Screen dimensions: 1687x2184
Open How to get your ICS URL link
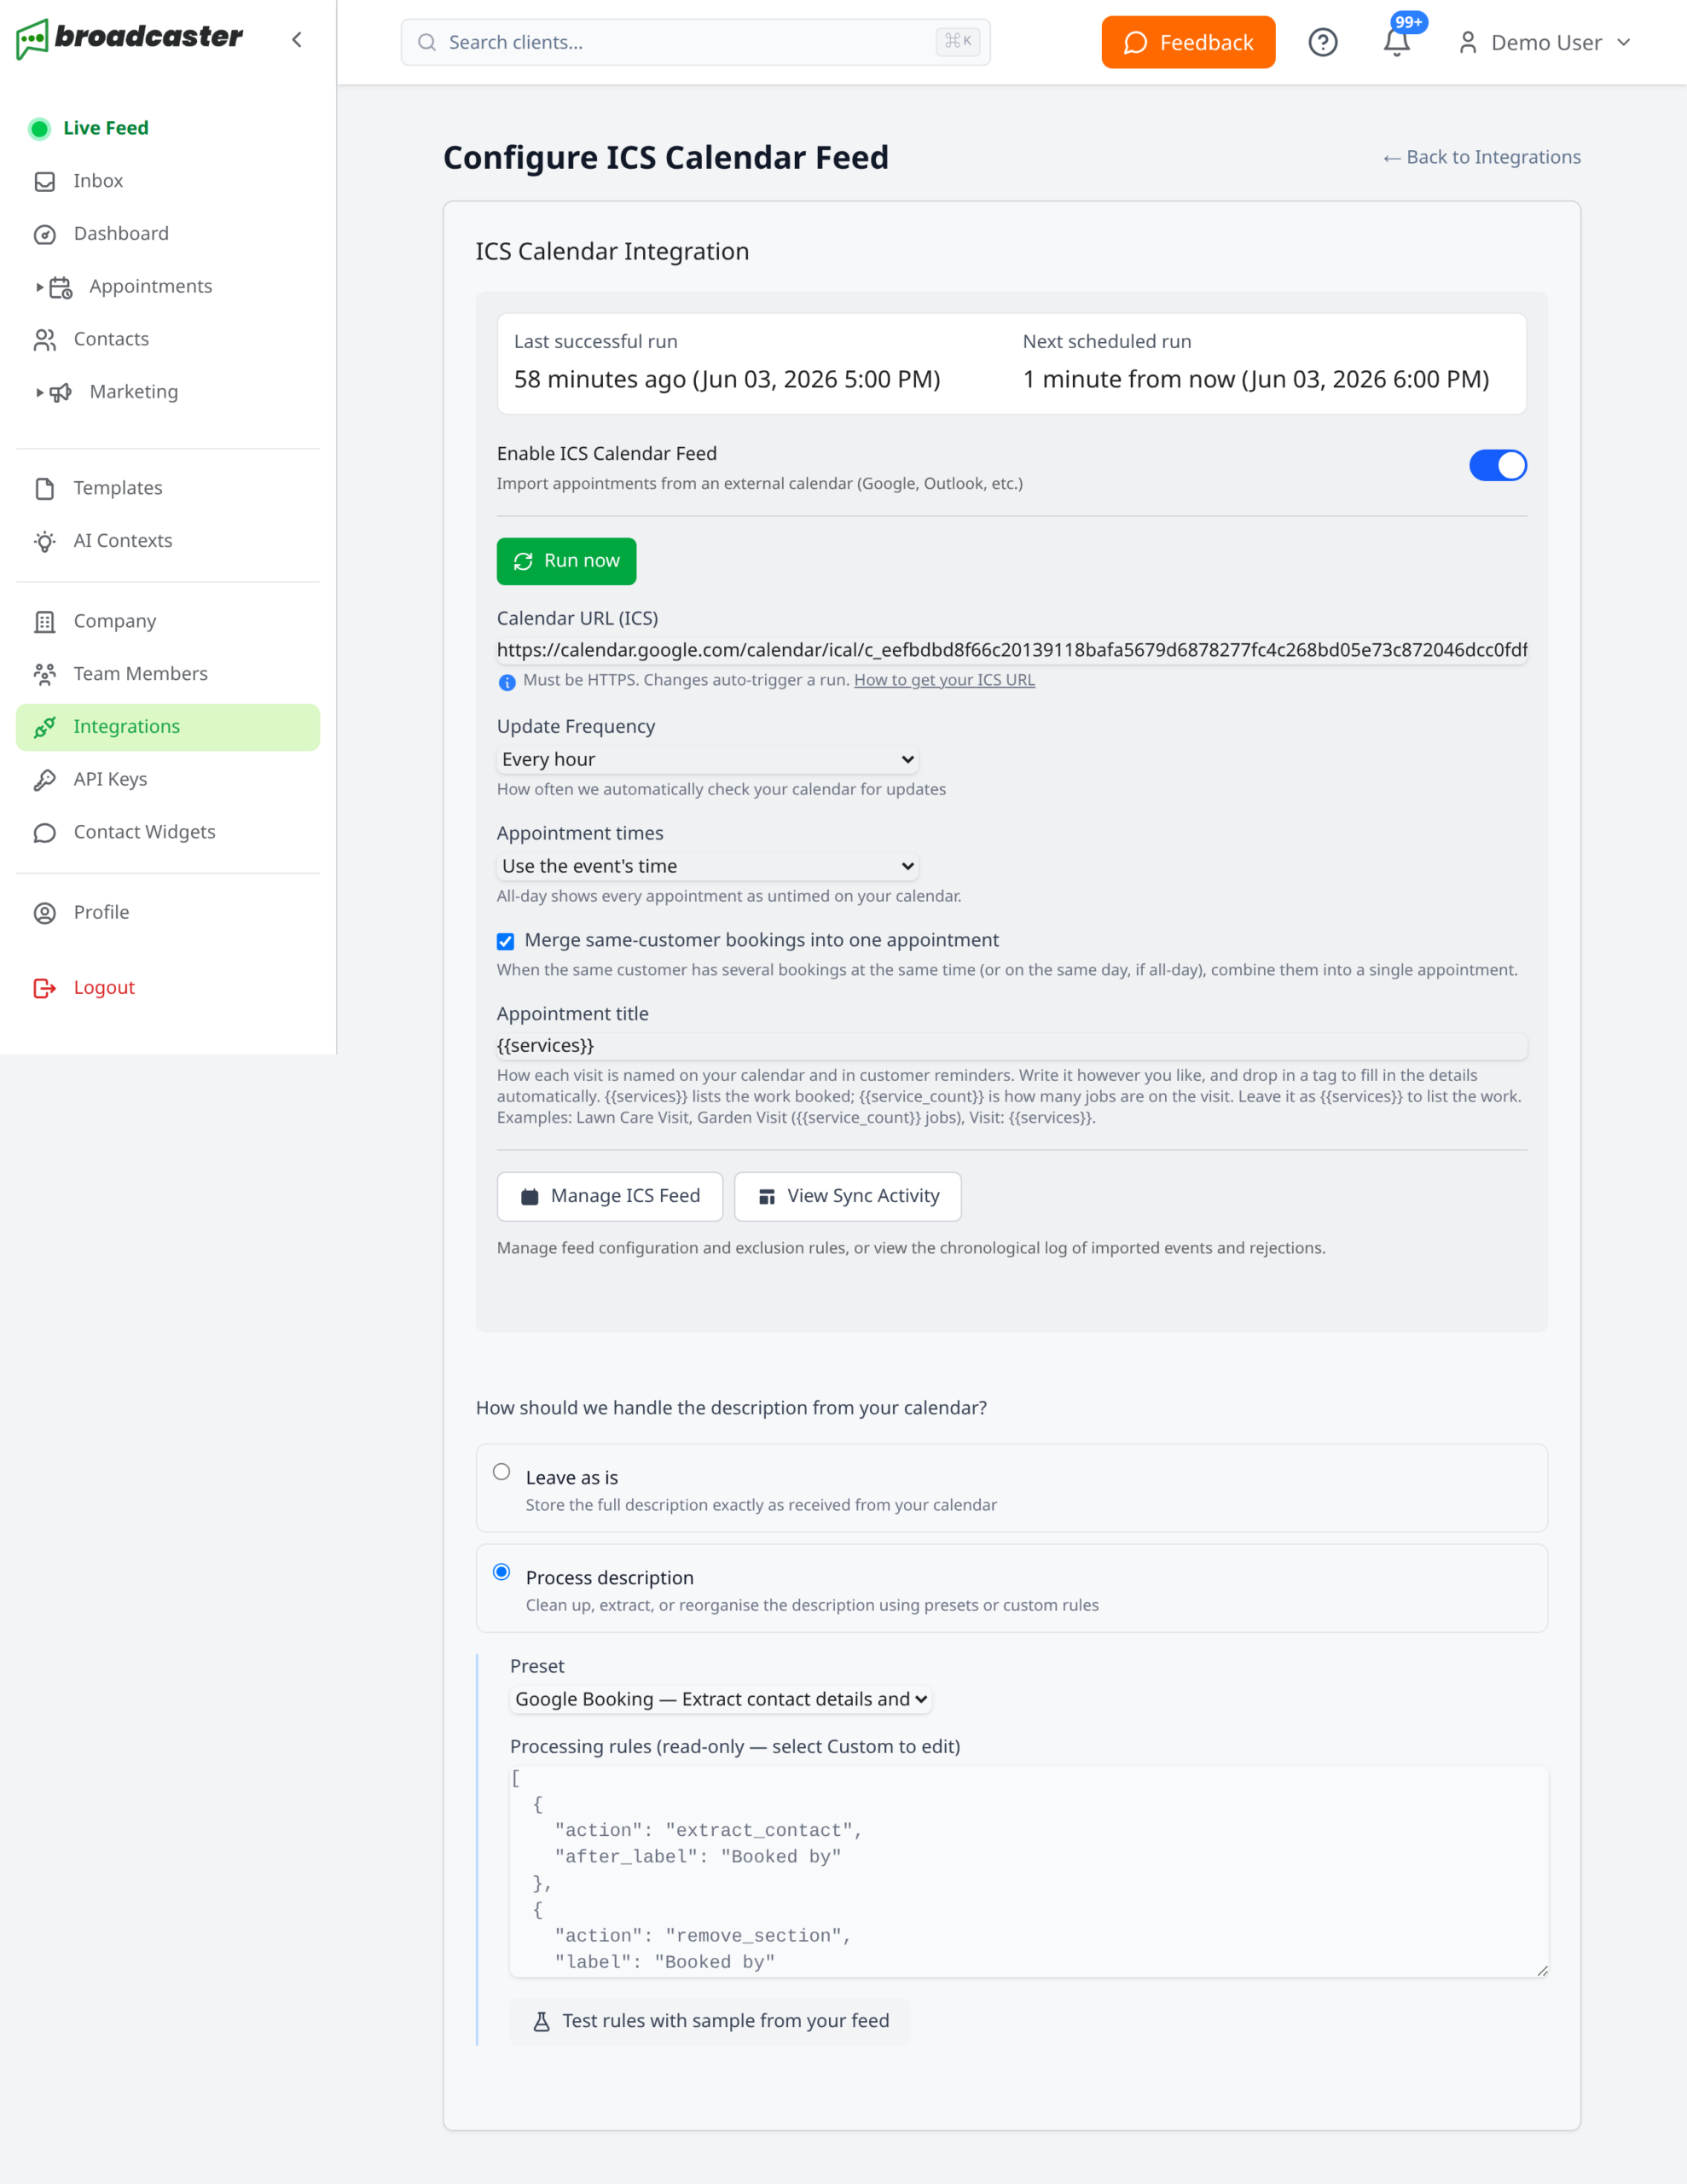coord(944,680)
